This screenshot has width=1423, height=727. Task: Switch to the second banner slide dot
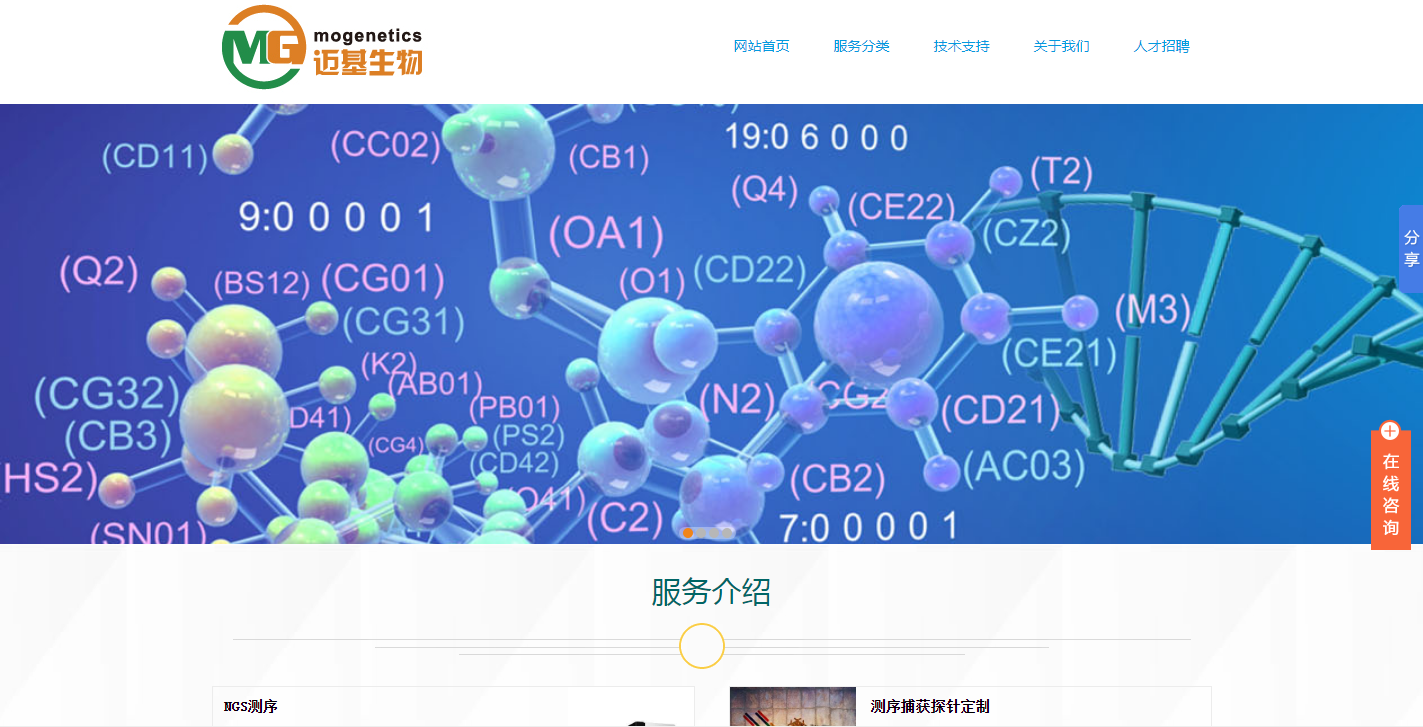[702, 533]
